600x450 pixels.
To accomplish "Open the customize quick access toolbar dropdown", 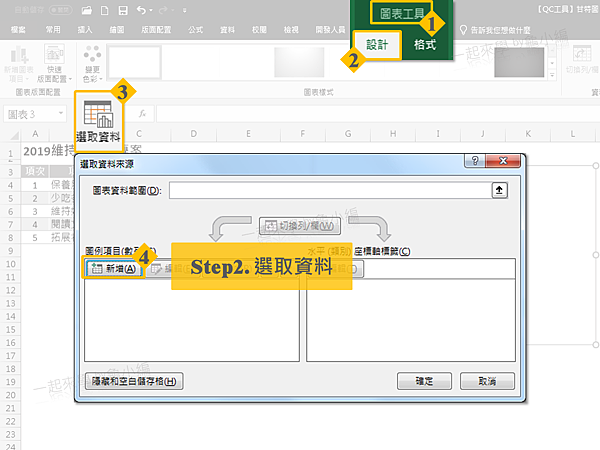I will point(184,10).
